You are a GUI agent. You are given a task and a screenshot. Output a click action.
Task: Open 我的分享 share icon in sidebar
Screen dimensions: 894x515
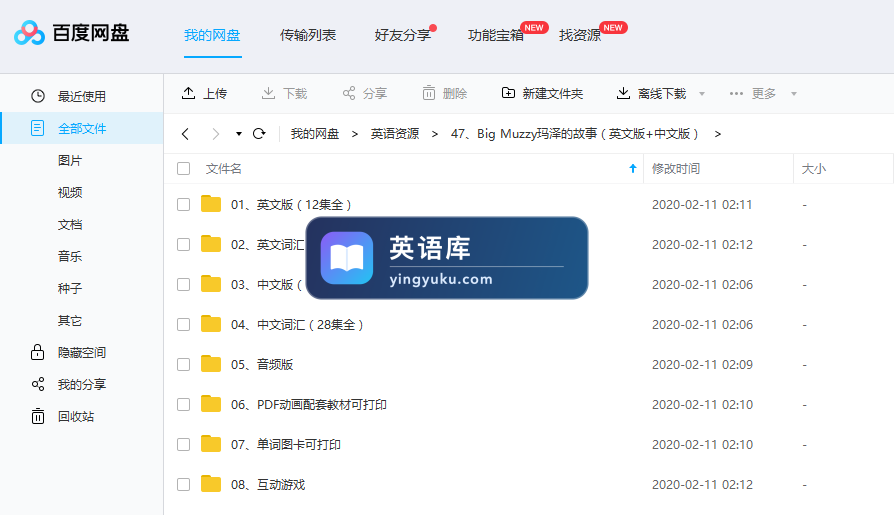[38, 384]
